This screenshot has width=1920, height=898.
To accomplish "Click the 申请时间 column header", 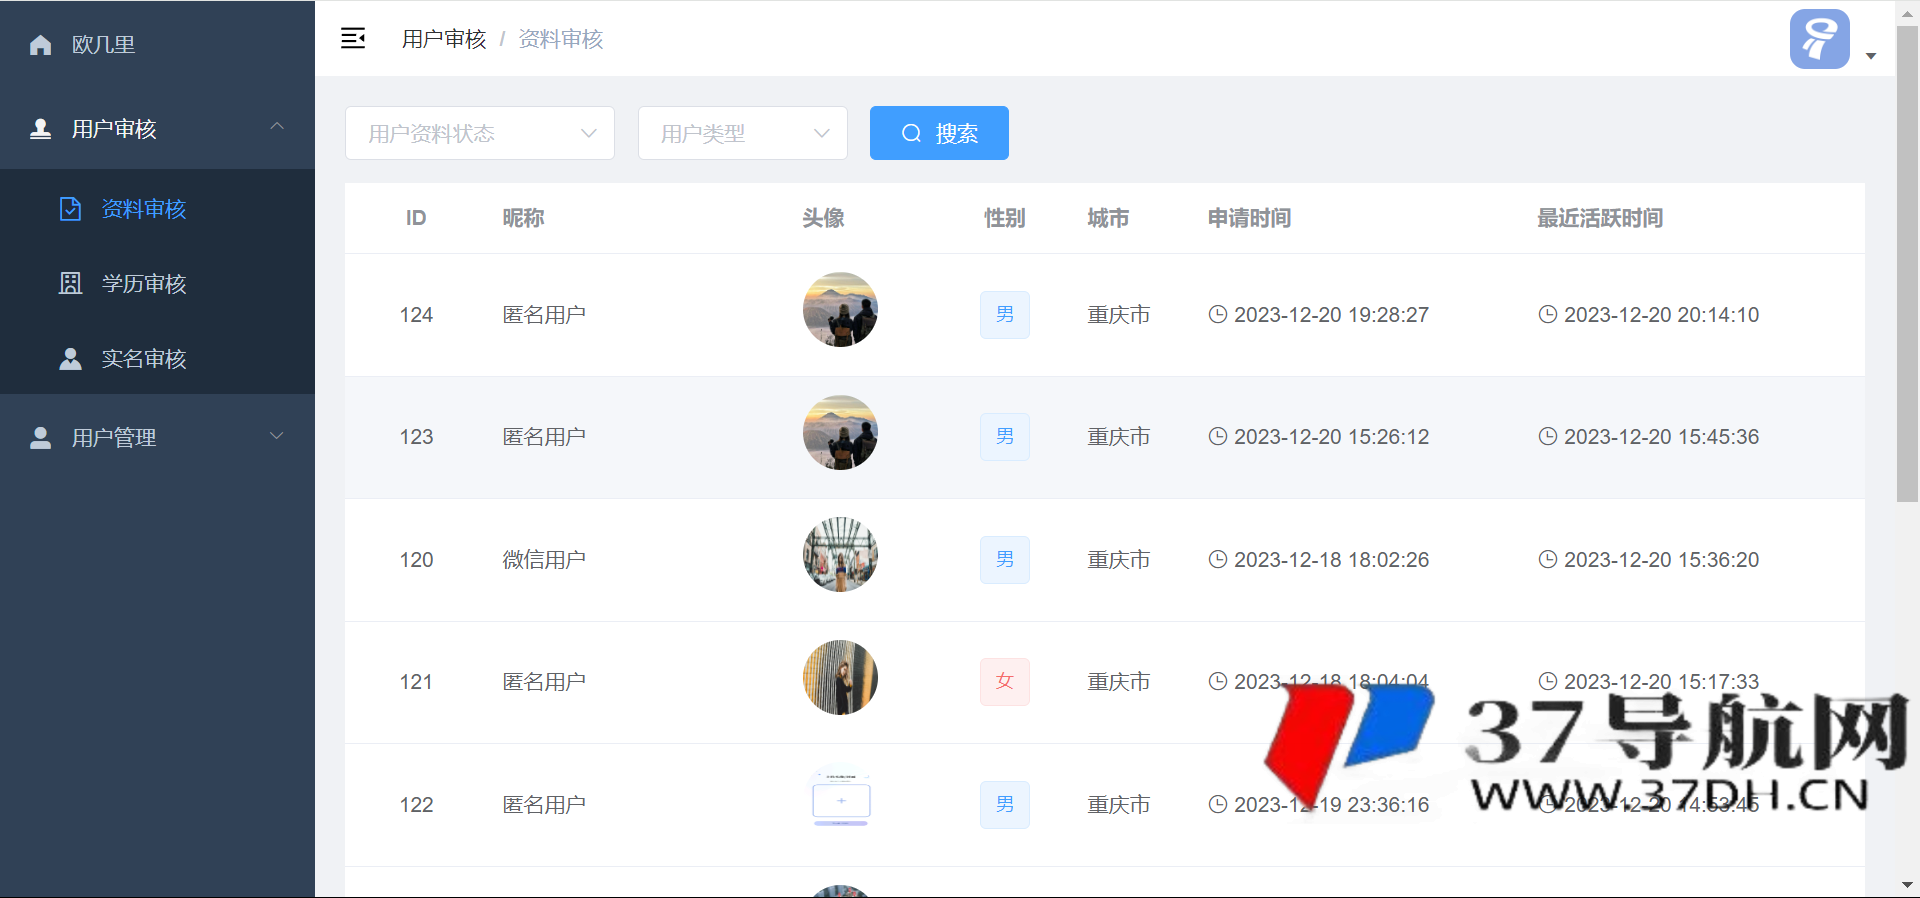I will pyautogui.click(x=1249, y=218).
